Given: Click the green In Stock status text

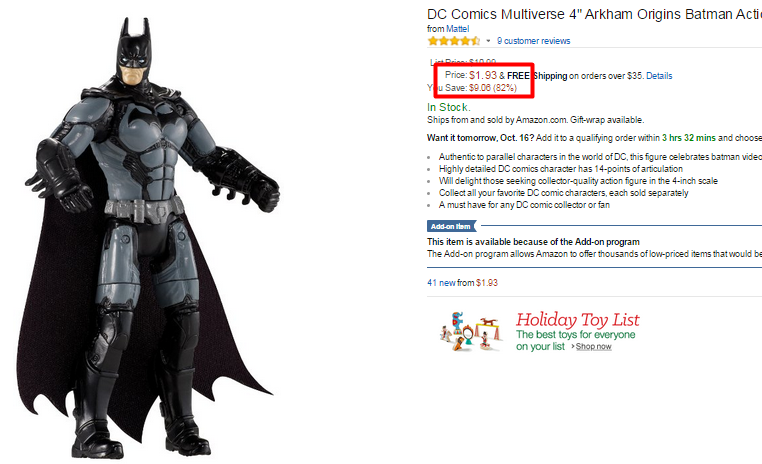Looking at the screenshot, I should pos(449,107).
